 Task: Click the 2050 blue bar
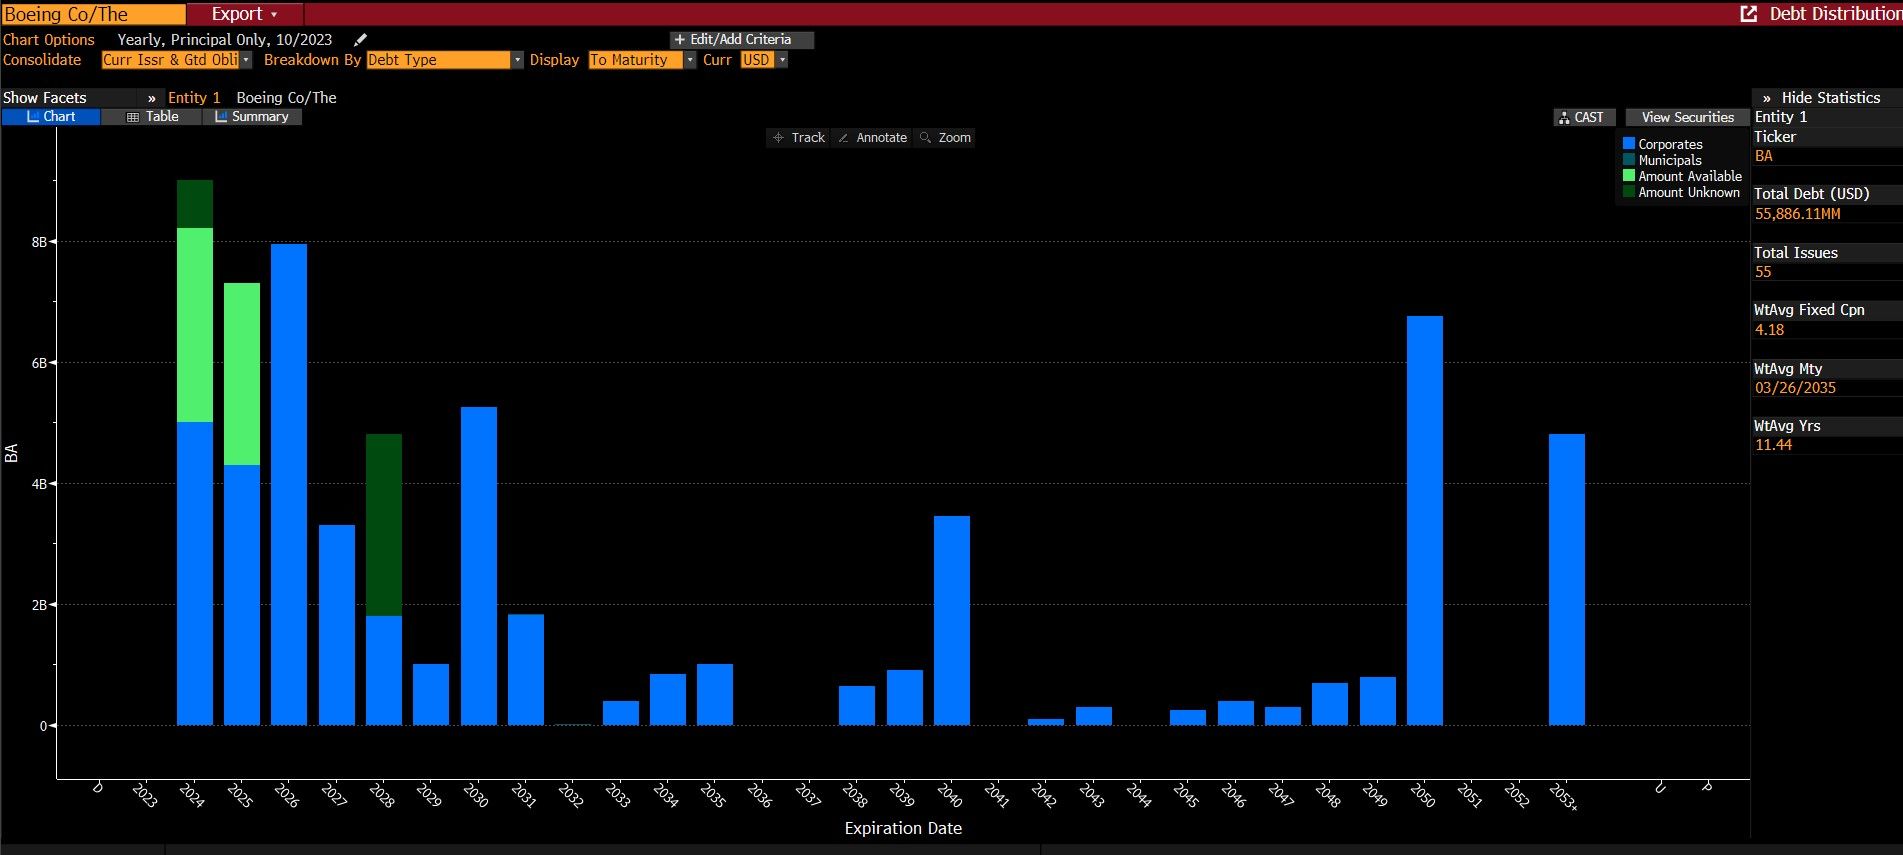tap(1425, 521)
